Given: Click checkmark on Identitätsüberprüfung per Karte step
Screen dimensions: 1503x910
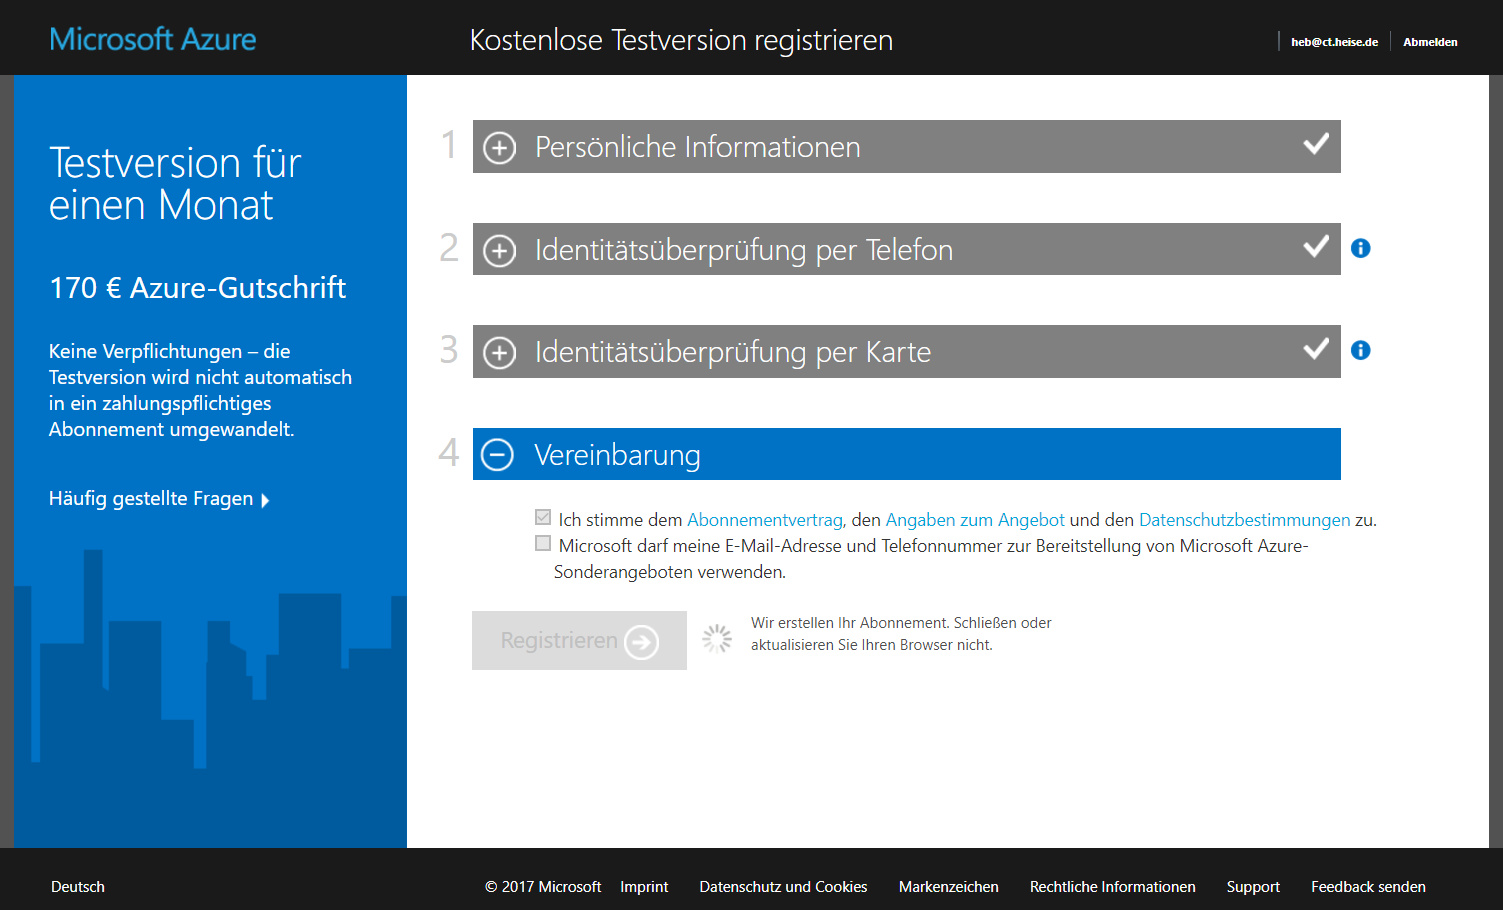Looking at the screenshot, I should [x=1316, y=349].
